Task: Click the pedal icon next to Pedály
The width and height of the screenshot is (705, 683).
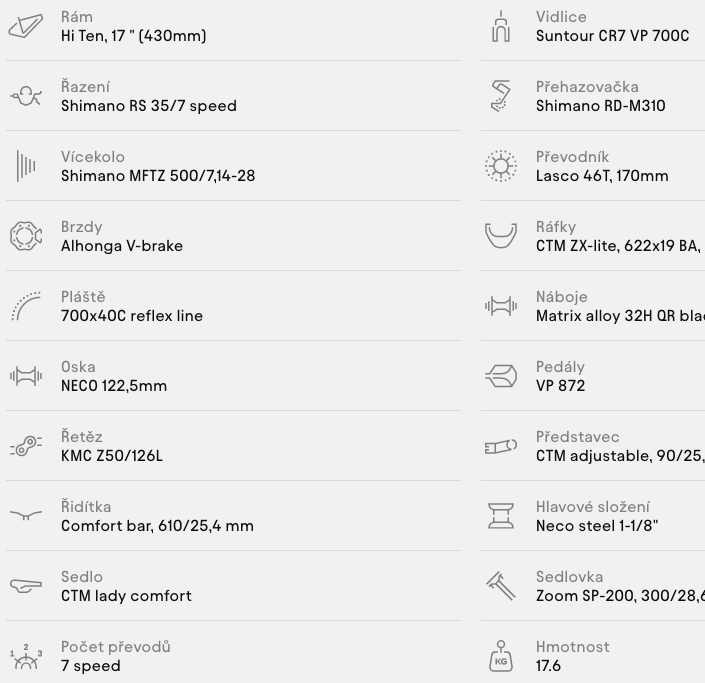Action: coord(501,376)
